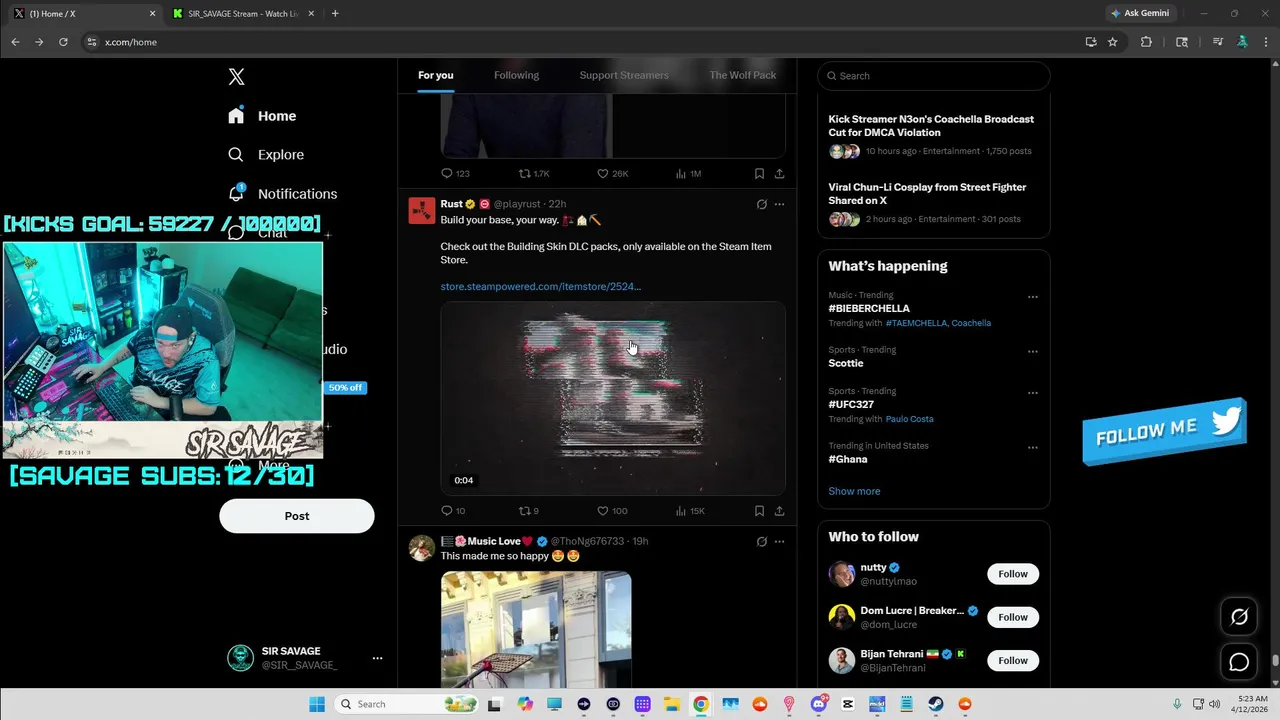Reload the x.com page
This screenshot has width=1280, height=720.
point(63,42)
